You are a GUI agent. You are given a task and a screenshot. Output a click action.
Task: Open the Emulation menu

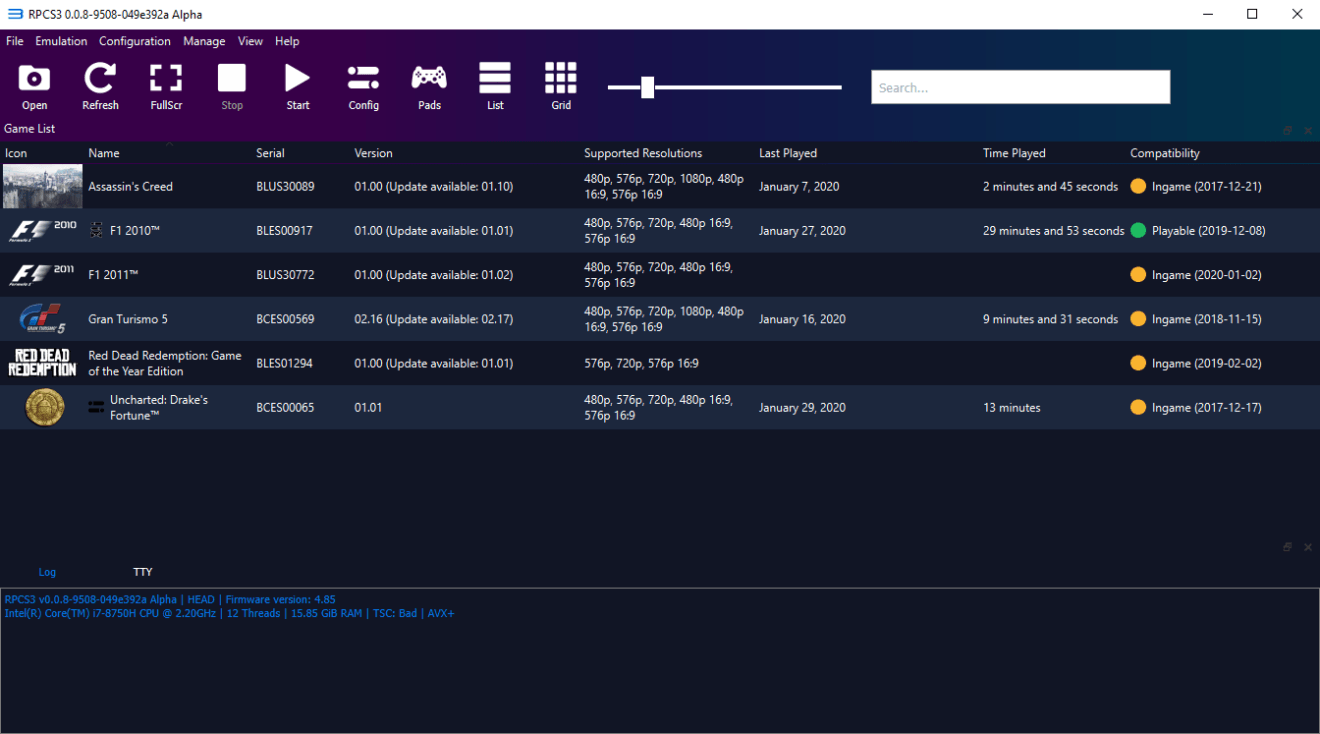(61, 41)
